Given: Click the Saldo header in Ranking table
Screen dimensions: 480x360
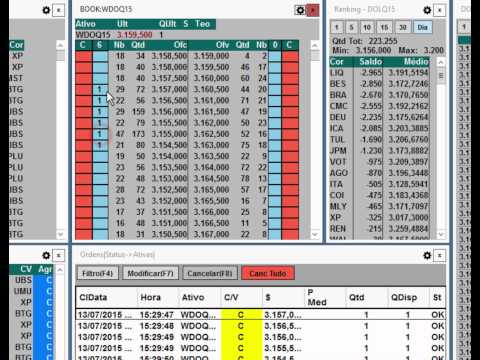Looking at the screenshot, I should point(368,62).
